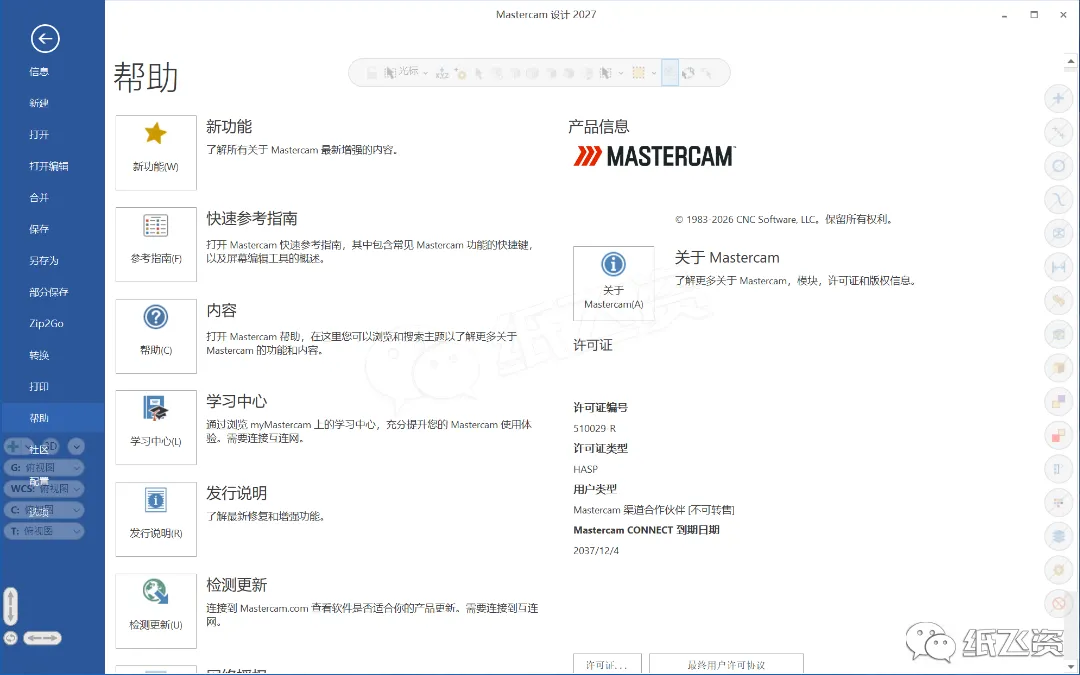Click the faded circle icon in right toolbar
Image resolution: width=1080 pixels, height=675 pixels.
pos(1059,165)
